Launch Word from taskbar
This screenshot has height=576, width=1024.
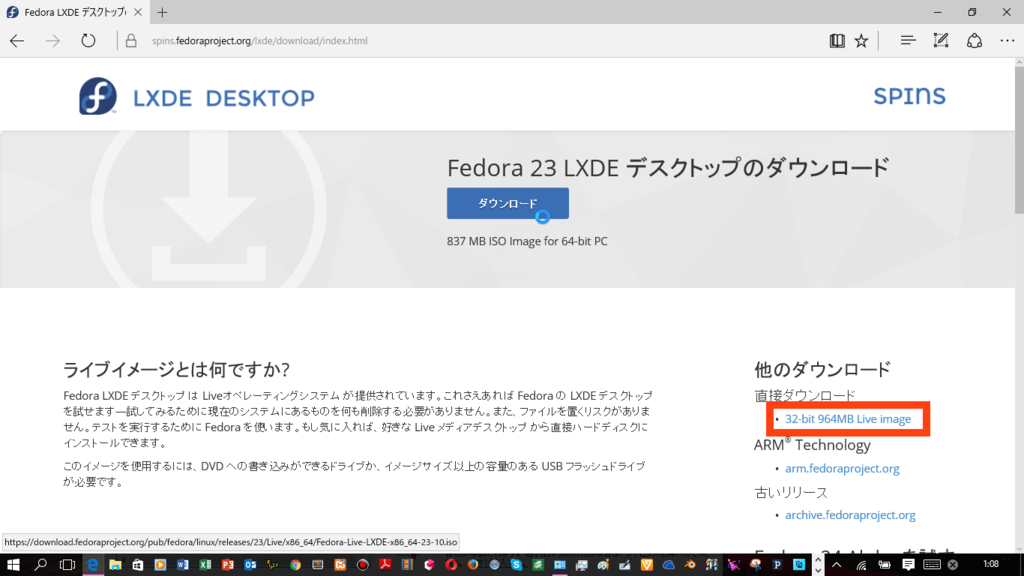tap(182, 565)
